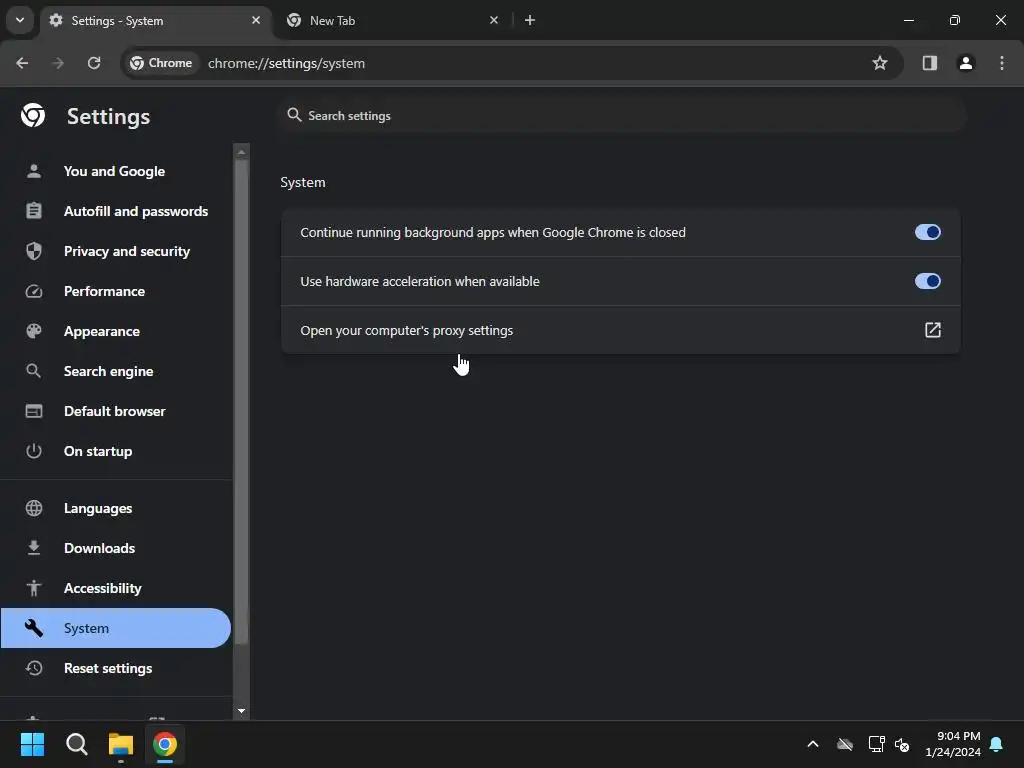The image size is (1024, 768).
Task: Close the Settings - System tab
Action: pyautogui.click(x=256, y=20)
